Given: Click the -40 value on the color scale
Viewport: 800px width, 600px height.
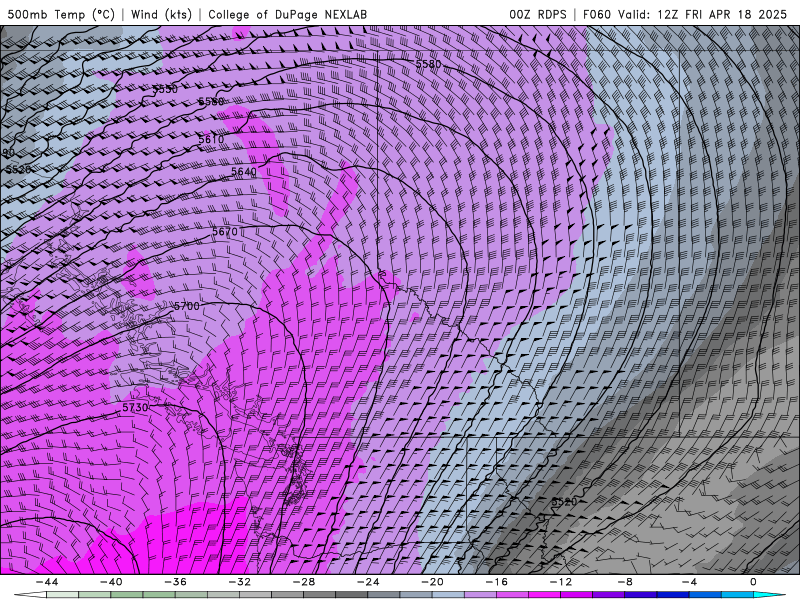Looking at the screenshot, I should tap(111, 582).
